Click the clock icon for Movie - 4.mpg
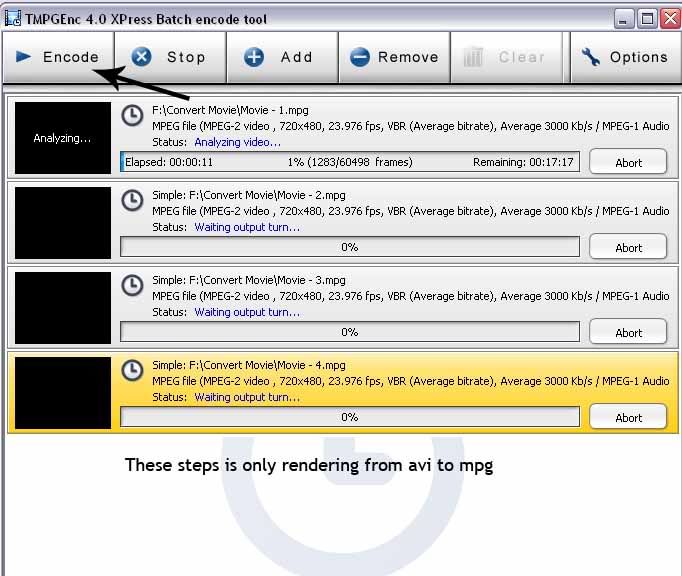 click(x=132, y=371)
